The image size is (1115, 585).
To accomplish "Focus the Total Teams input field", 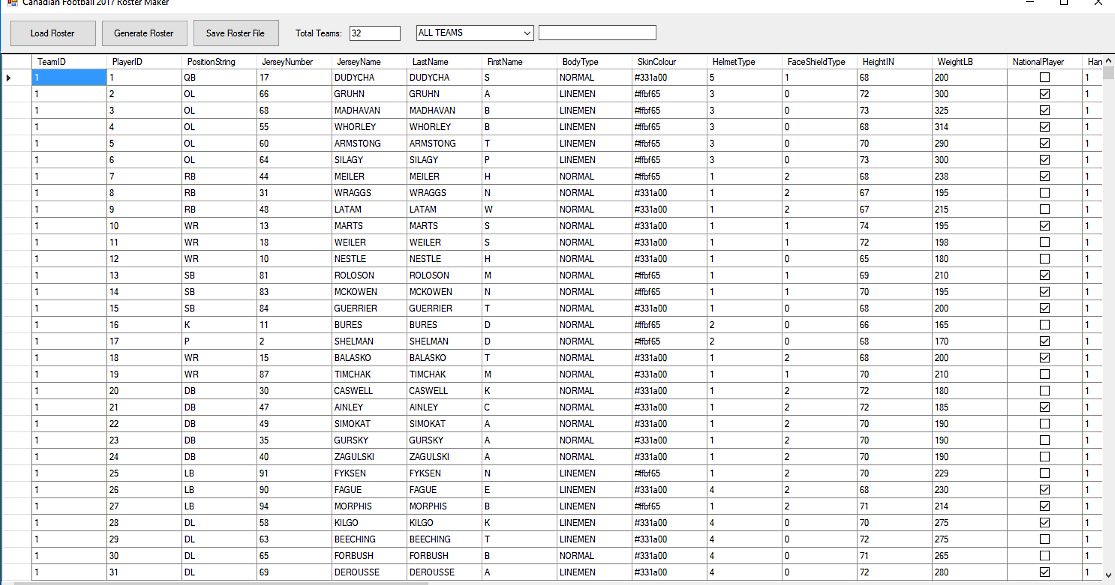I will [375, 33].
